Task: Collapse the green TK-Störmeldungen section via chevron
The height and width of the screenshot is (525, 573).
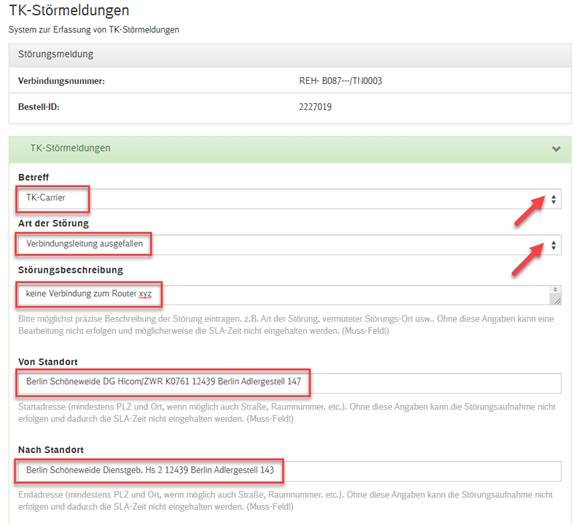Action: (556, 149)
